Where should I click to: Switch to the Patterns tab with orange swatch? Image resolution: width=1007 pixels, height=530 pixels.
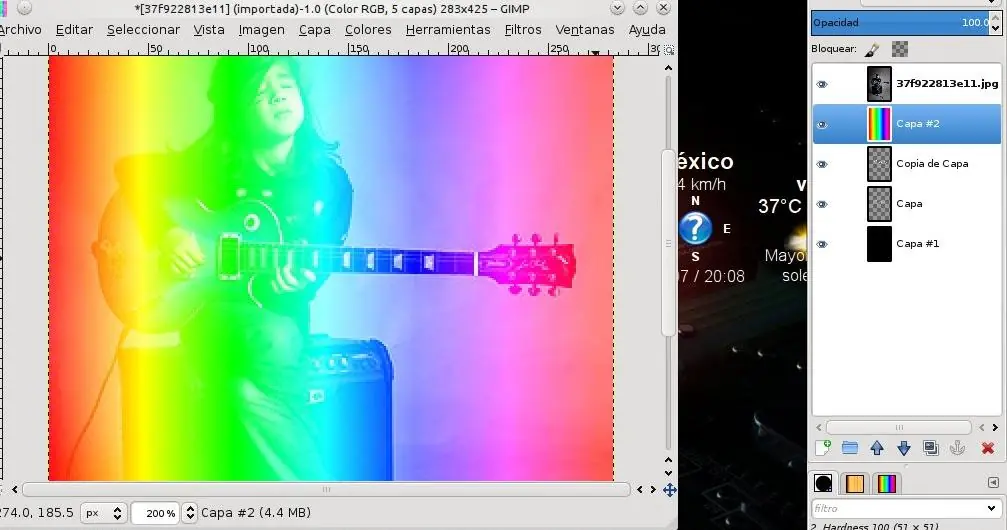[x=855, y=483]
